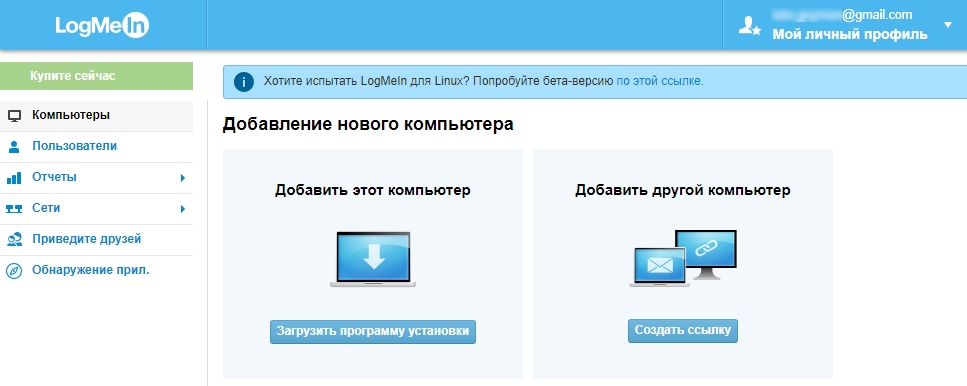Click Загрузить программу установки button
Image resolution: width=967 pixels, height=386 pixels.
click(x=372, y=331)
